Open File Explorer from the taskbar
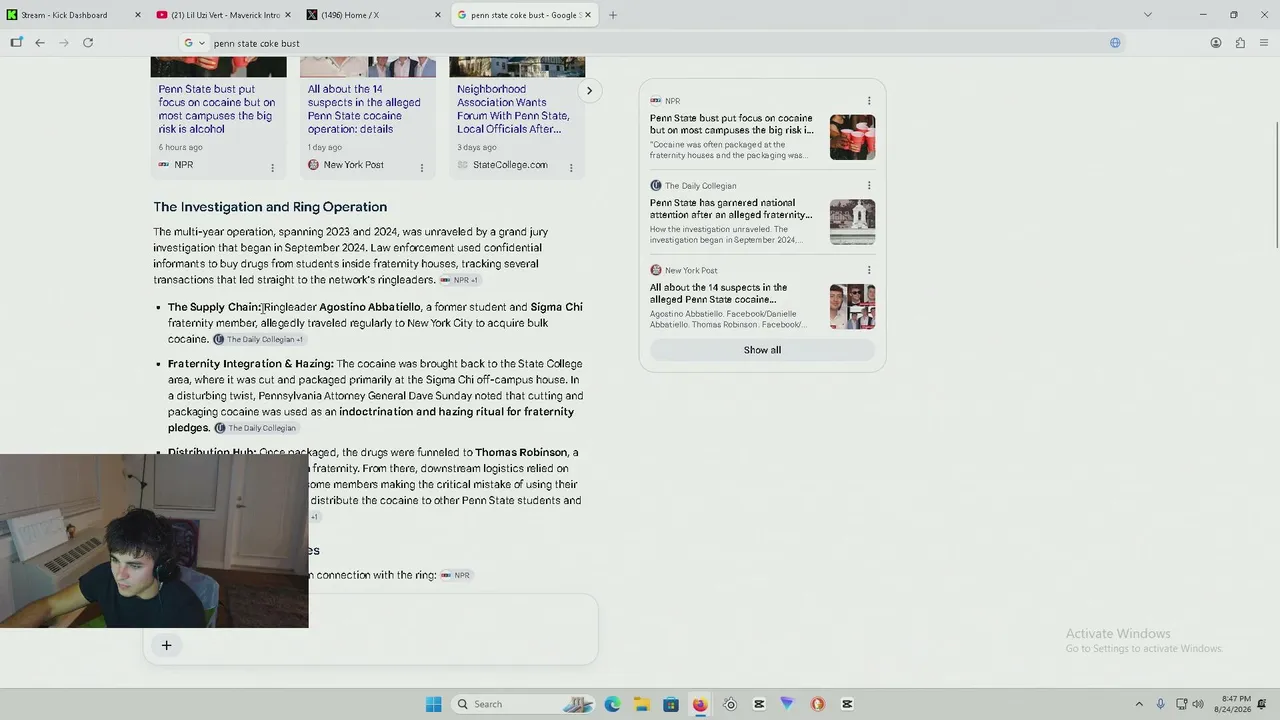Image resolution: width=1280 pixels, height=720 pixels. pos(641,704)
